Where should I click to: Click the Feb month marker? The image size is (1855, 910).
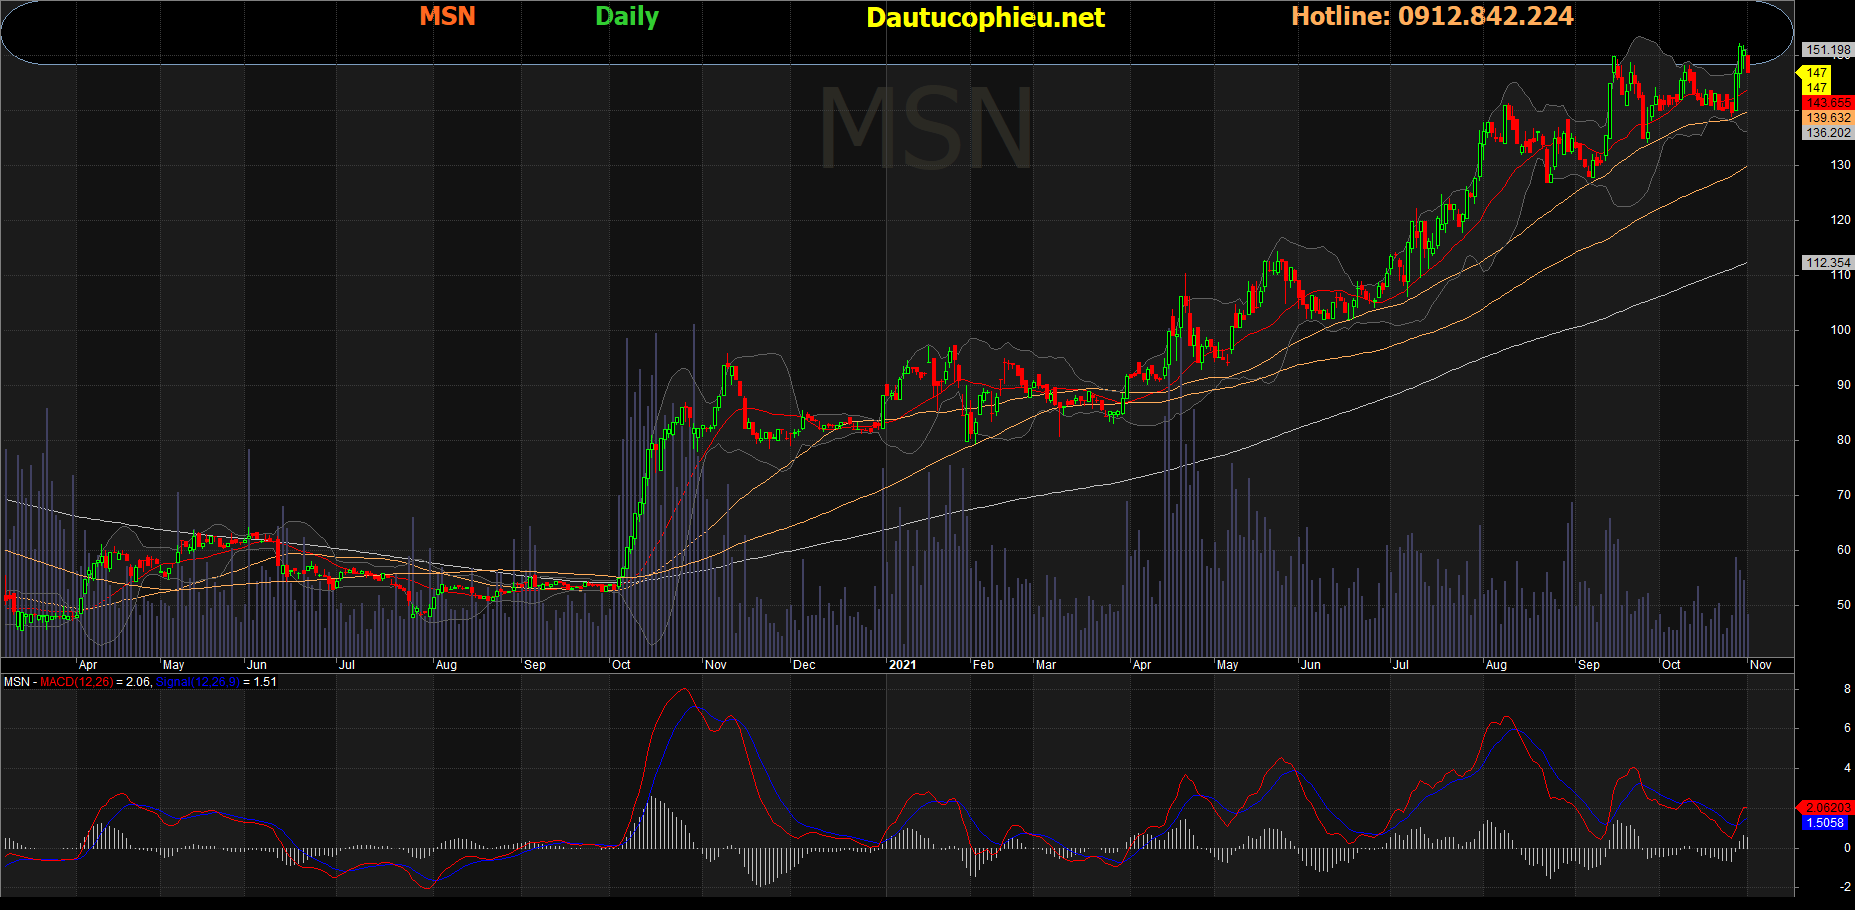click(984, 665)
